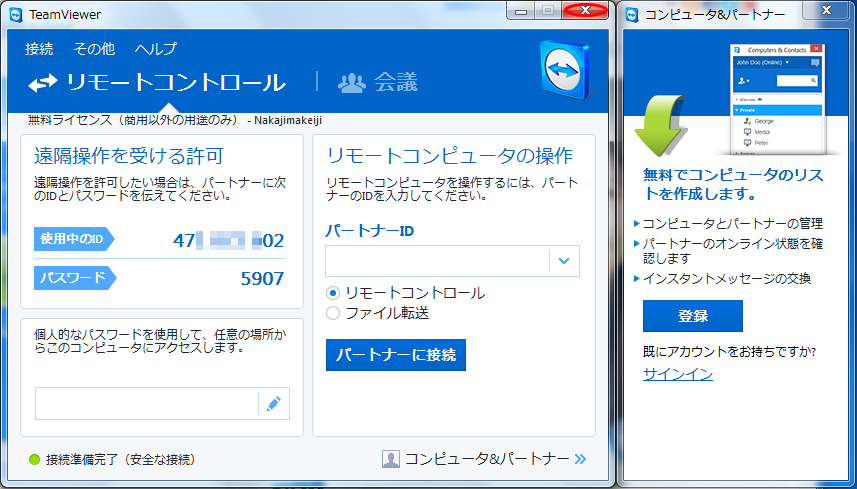Click the インスタントメッセージの交換 bullet

[x=726, y=279]
